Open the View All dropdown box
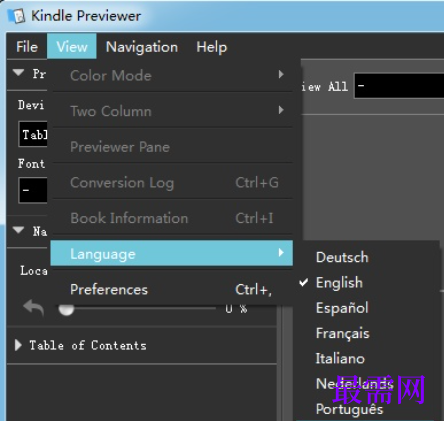Viewport: 444px width, 421px height. (399, 86)
